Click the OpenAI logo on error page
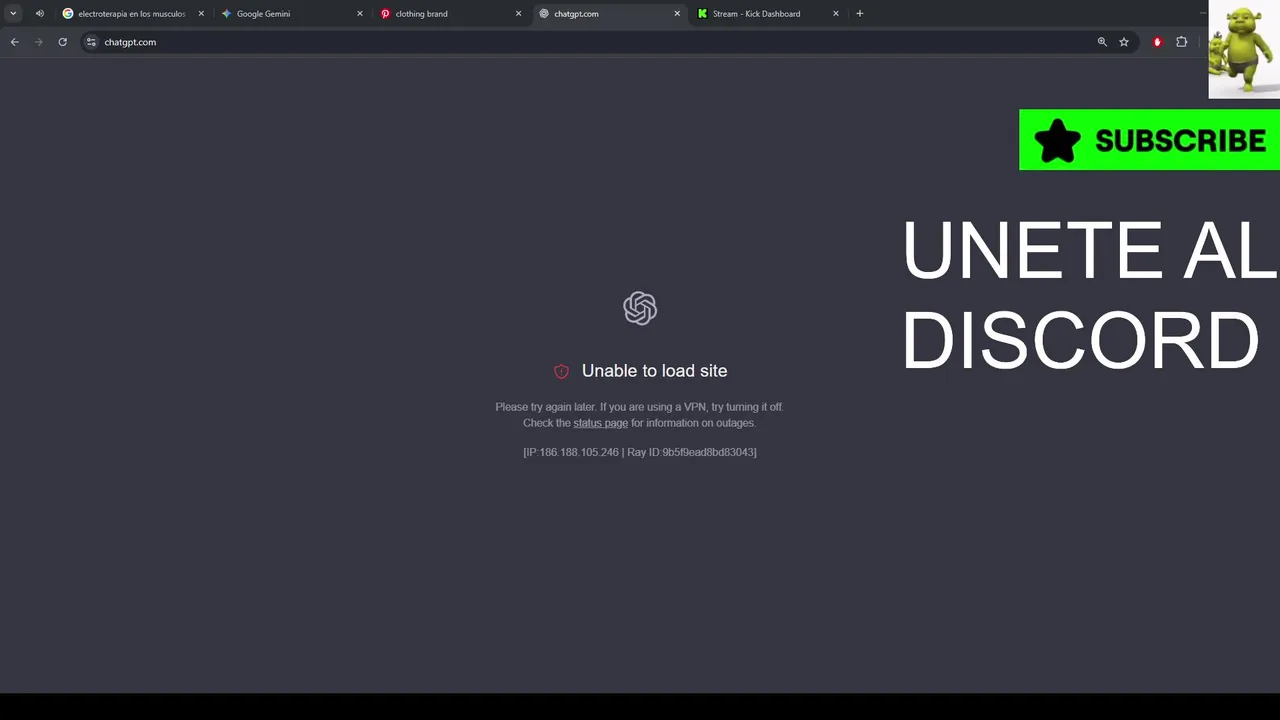The image size is (1280, 720). point(640,308)
